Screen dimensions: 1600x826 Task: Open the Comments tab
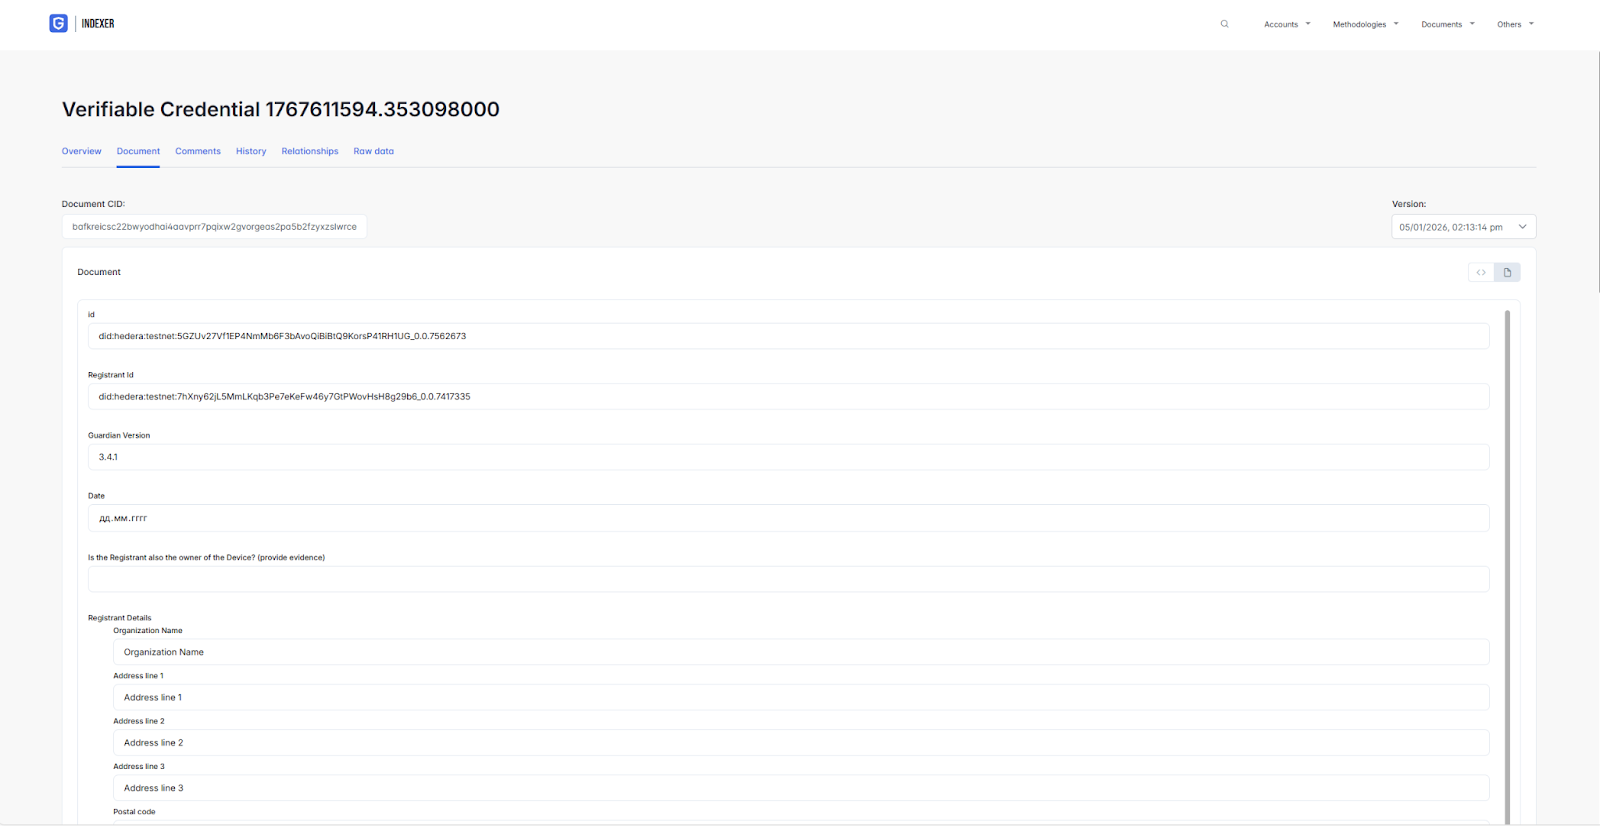[198, 151]
